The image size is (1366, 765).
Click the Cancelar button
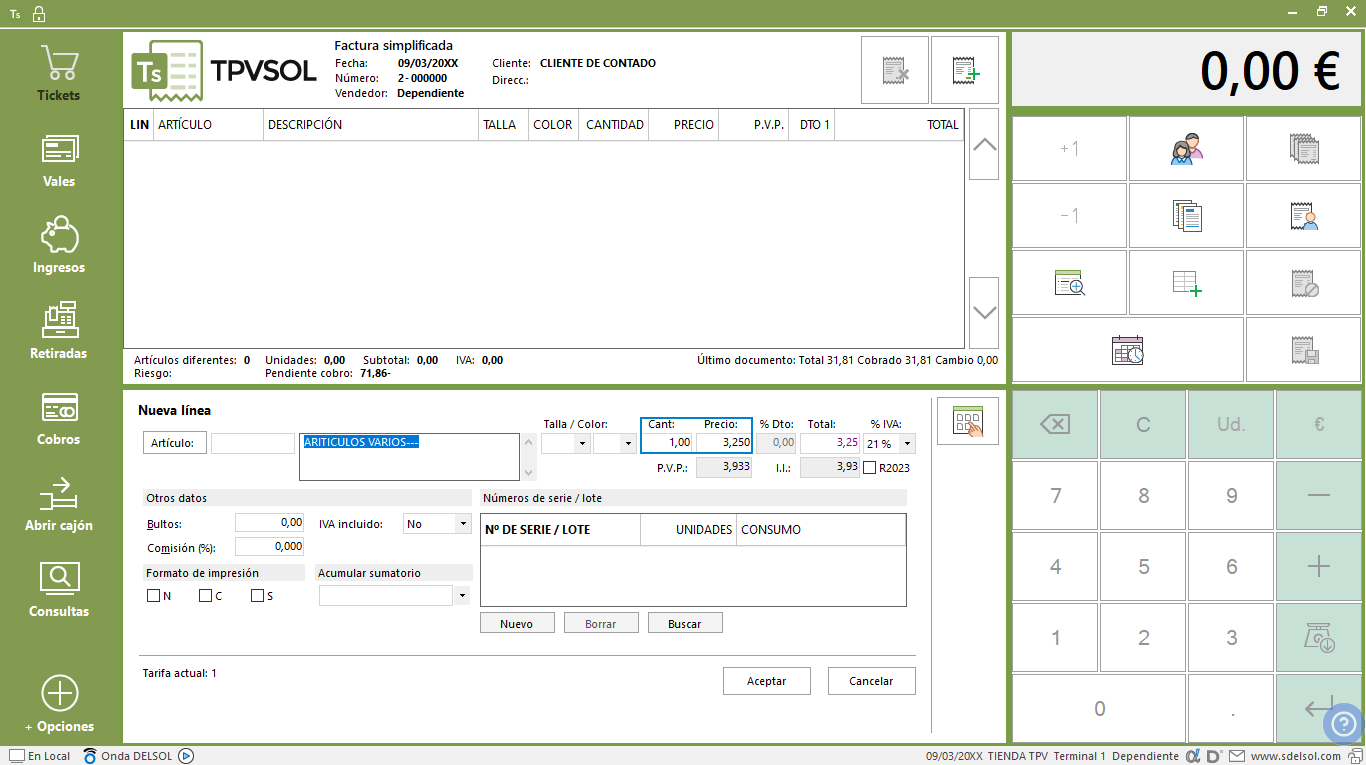click(x=871, y=681)
